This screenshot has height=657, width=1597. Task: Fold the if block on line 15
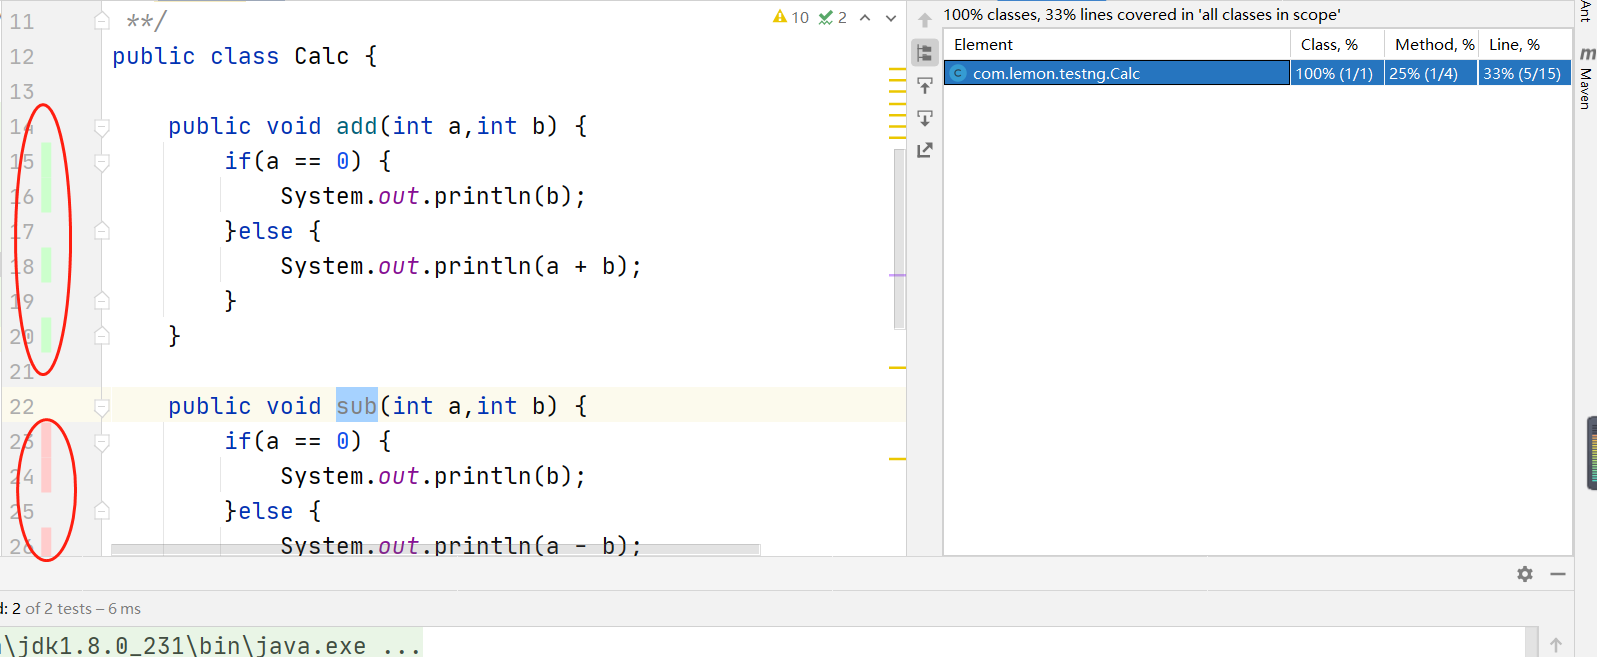pyautogui.click(x=102, y=162)
